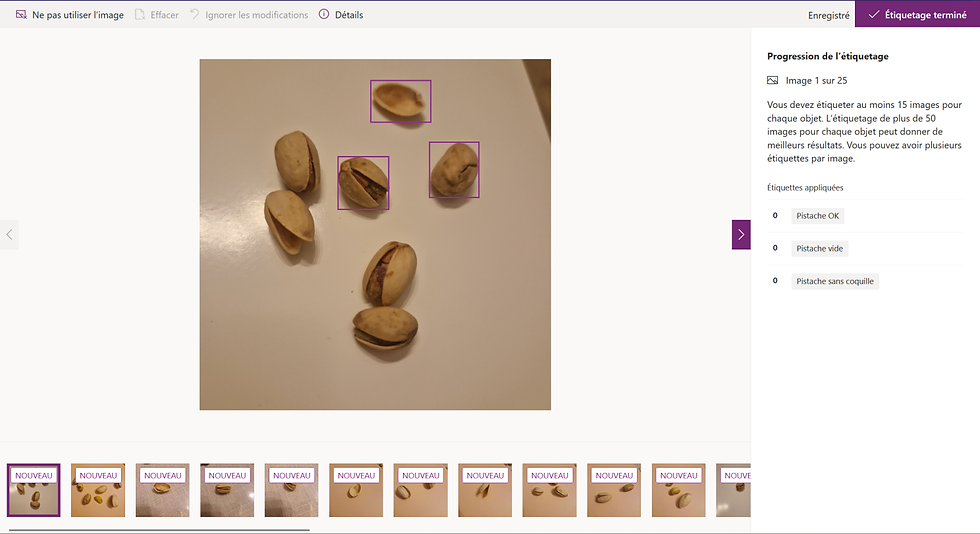980x534 pixels.
Task: Click the image icon beside 'Image 1 sur 25'
Action: click(772, 81)
